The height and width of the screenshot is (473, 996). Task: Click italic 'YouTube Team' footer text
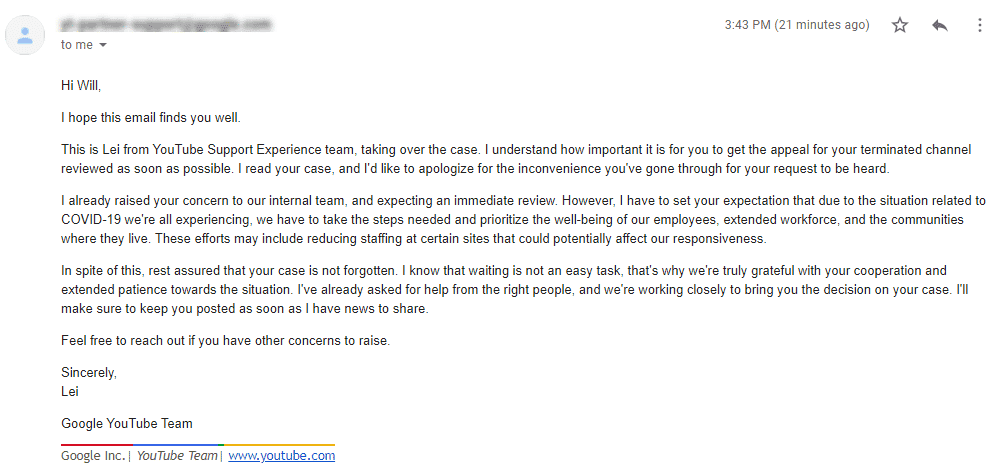coord(177,456)
